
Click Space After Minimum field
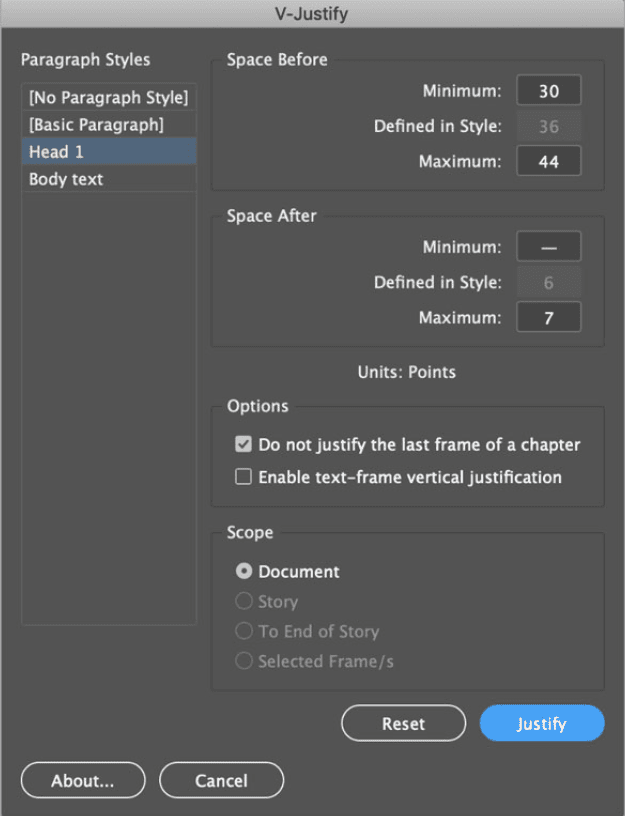549,247
